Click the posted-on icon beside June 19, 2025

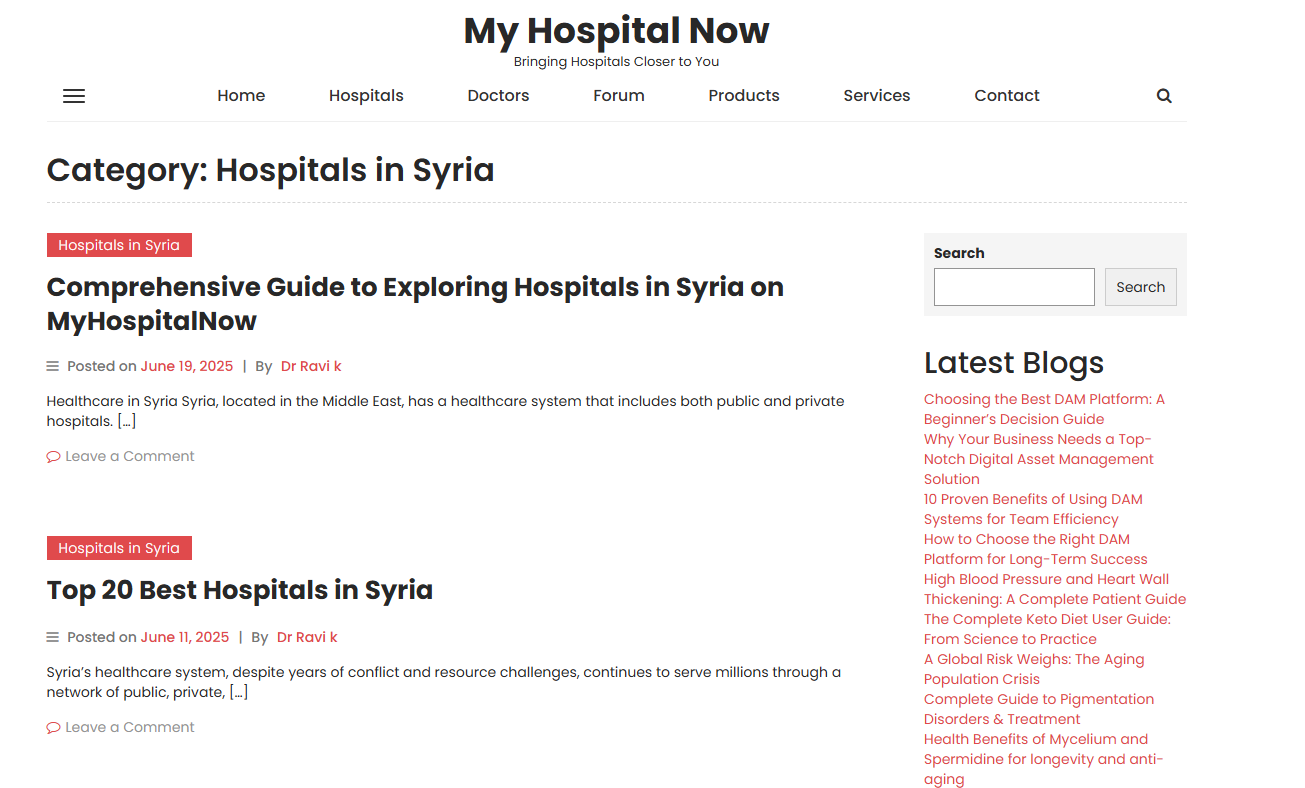pos(51,365)
